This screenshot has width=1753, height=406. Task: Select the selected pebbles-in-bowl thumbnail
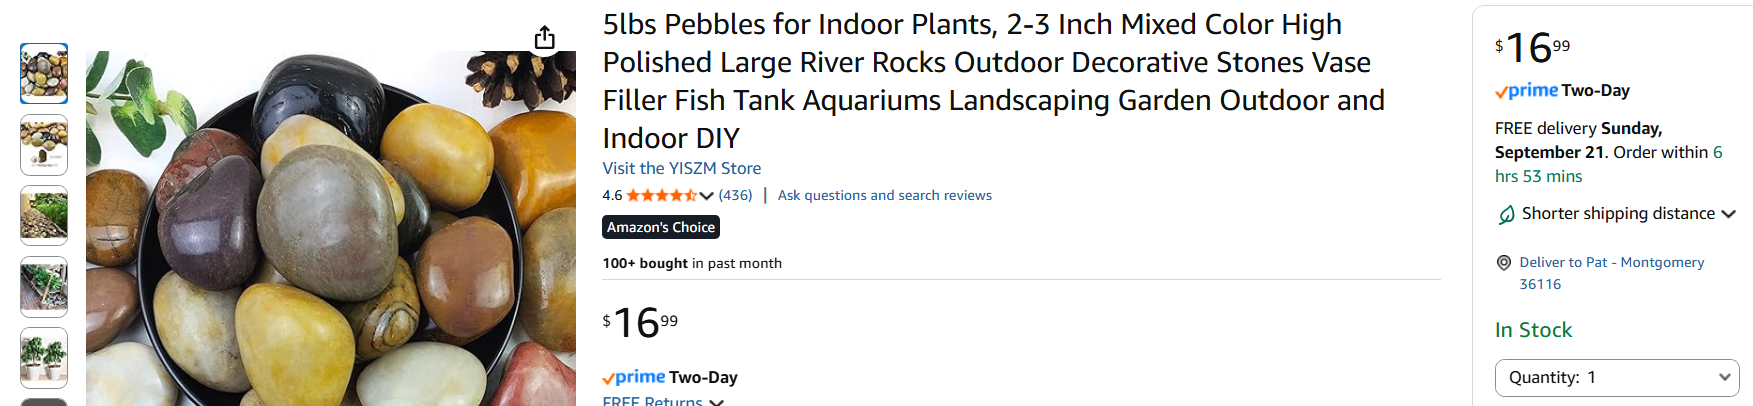[44, 73]
